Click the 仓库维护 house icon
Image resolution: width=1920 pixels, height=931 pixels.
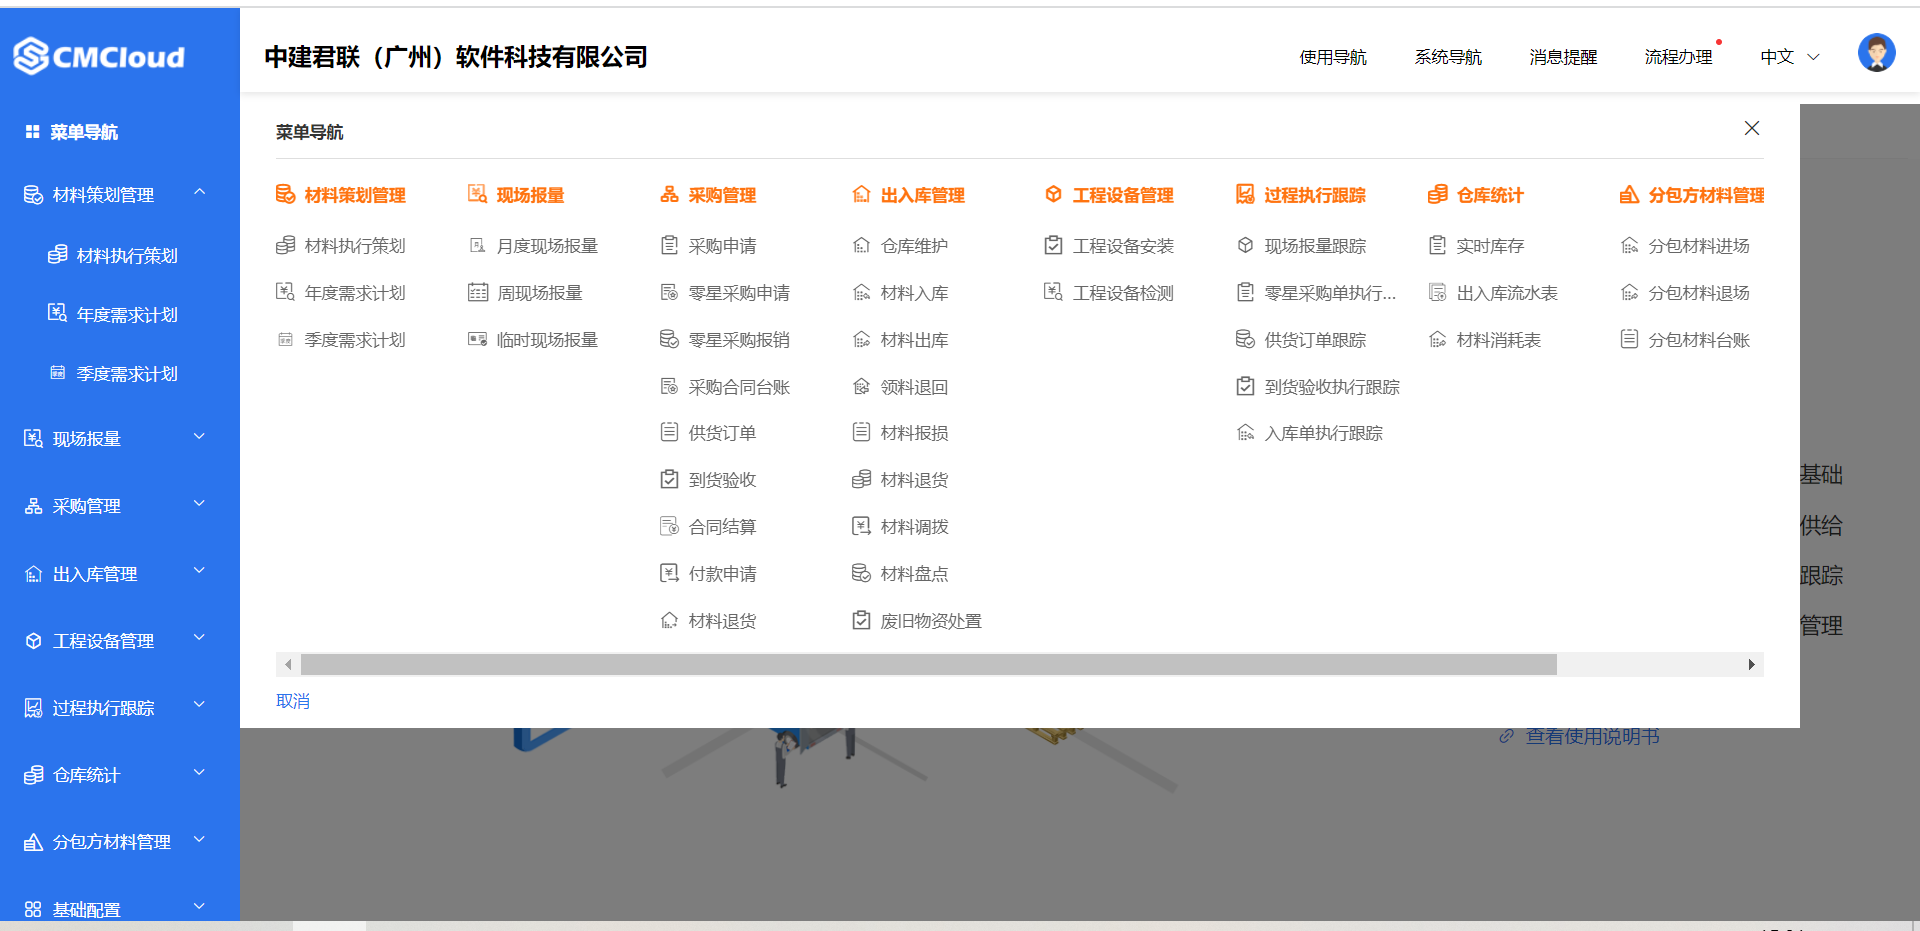[861, 245]
